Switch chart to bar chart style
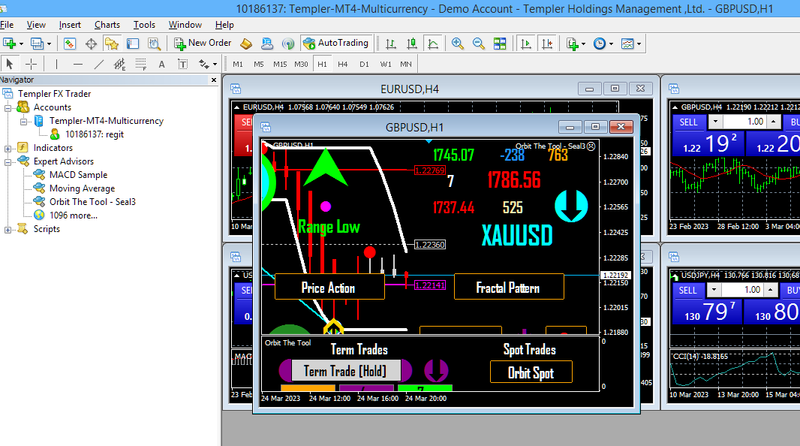Screen dimensions: 800x446 (x=391, y=44)
